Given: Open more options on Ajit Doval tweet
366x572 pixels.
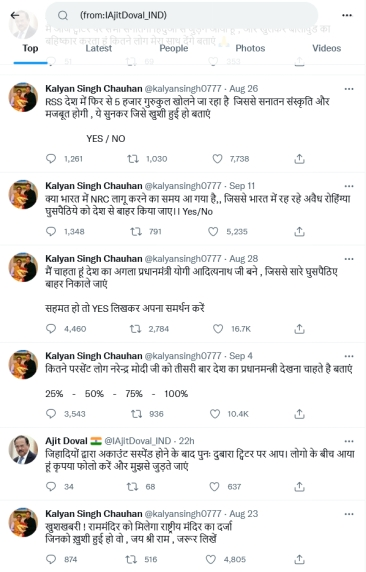Looking at the screenshot, I should pyautogui.click(x=349, y=441).
